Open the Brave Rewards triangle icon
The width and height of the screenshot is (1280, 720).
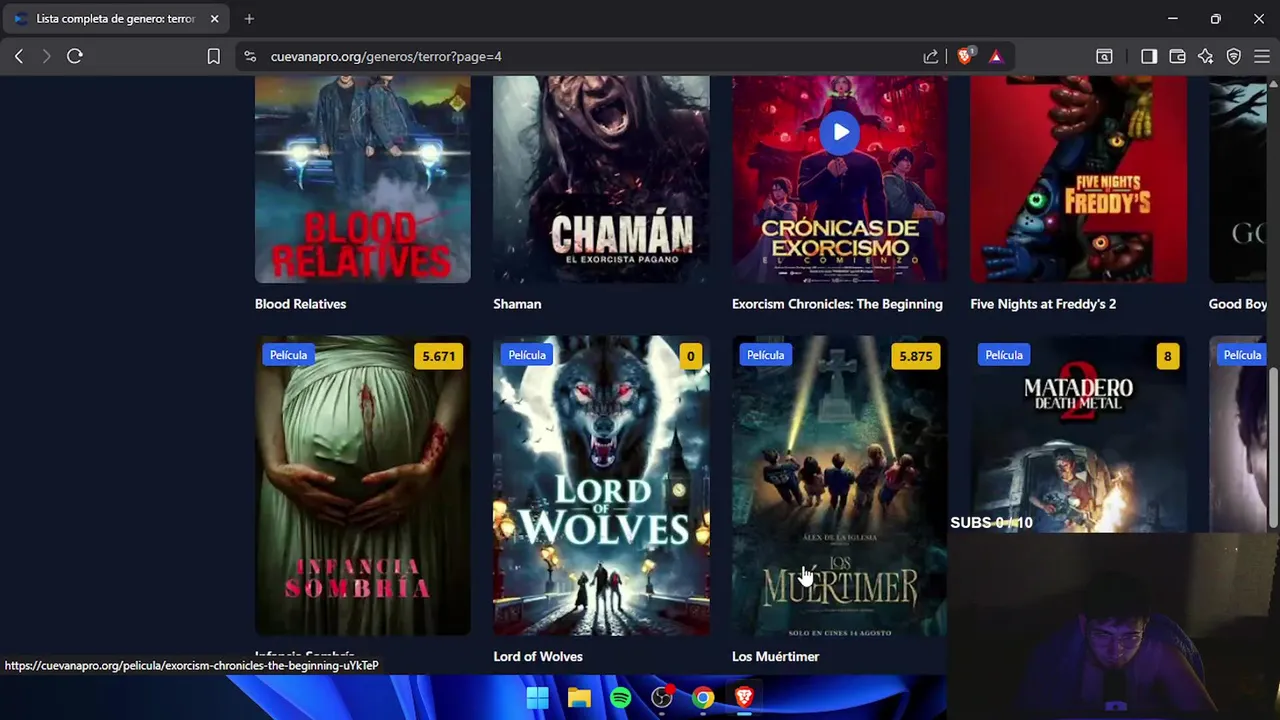click(996, 57)
